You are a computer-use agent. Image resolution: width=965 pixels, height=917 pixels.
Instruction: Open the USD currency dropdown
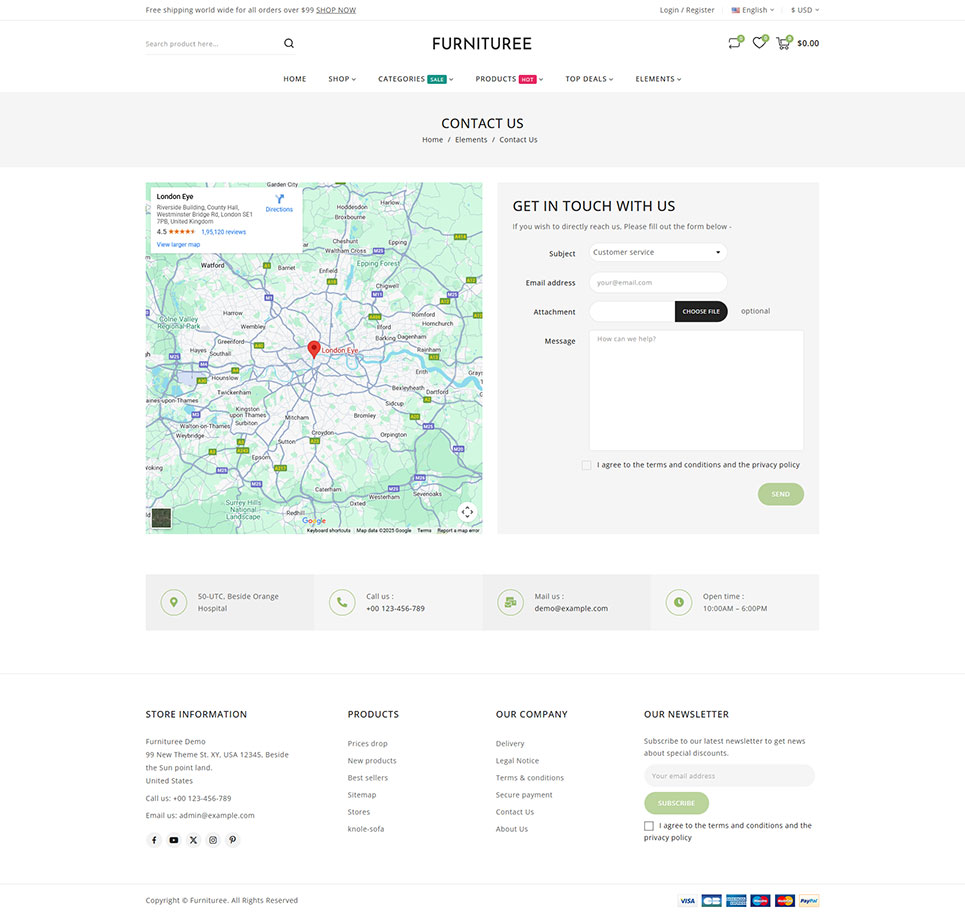point(805,10)
